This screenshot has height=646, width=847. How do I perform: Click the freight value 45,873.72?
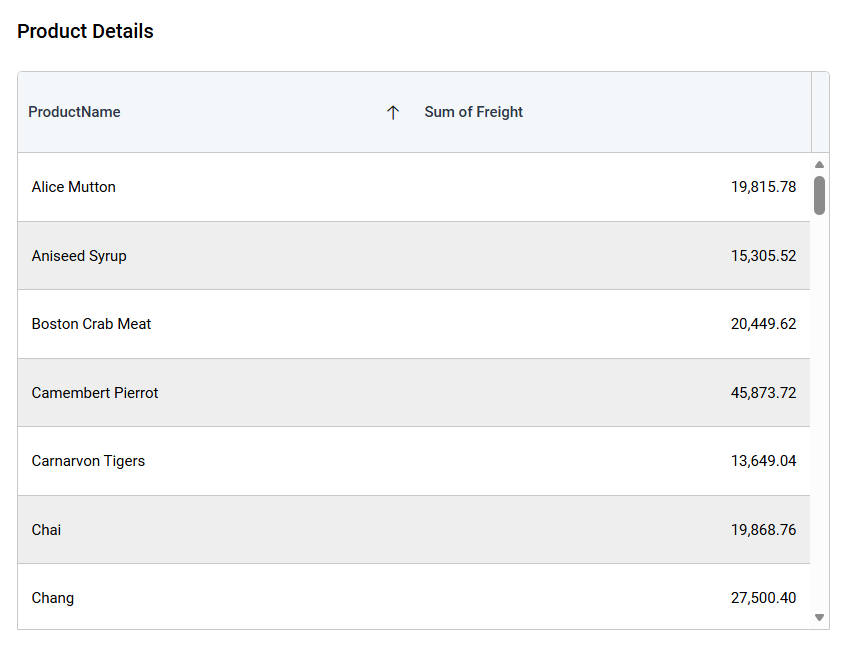763,393
